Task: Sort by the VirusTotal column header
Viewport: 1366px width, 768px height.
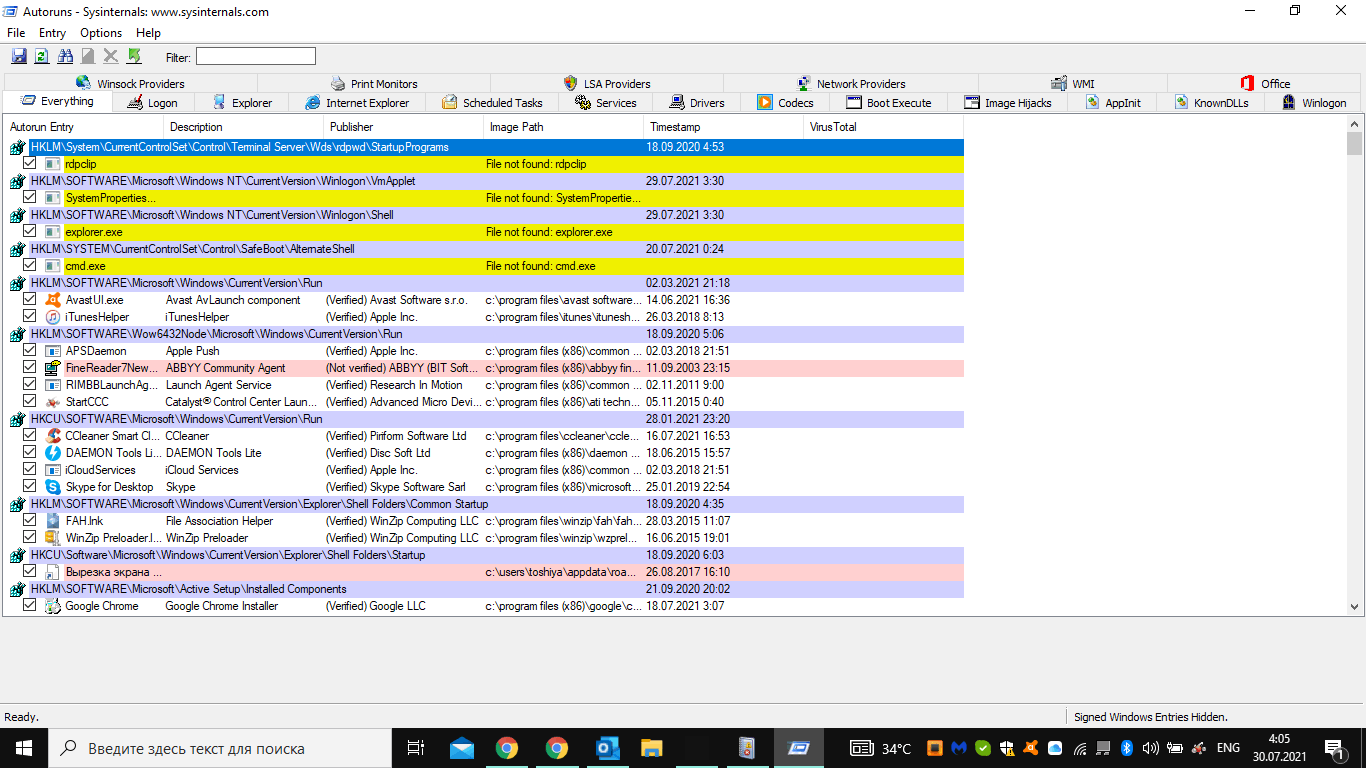Action: tap(884, 127)
